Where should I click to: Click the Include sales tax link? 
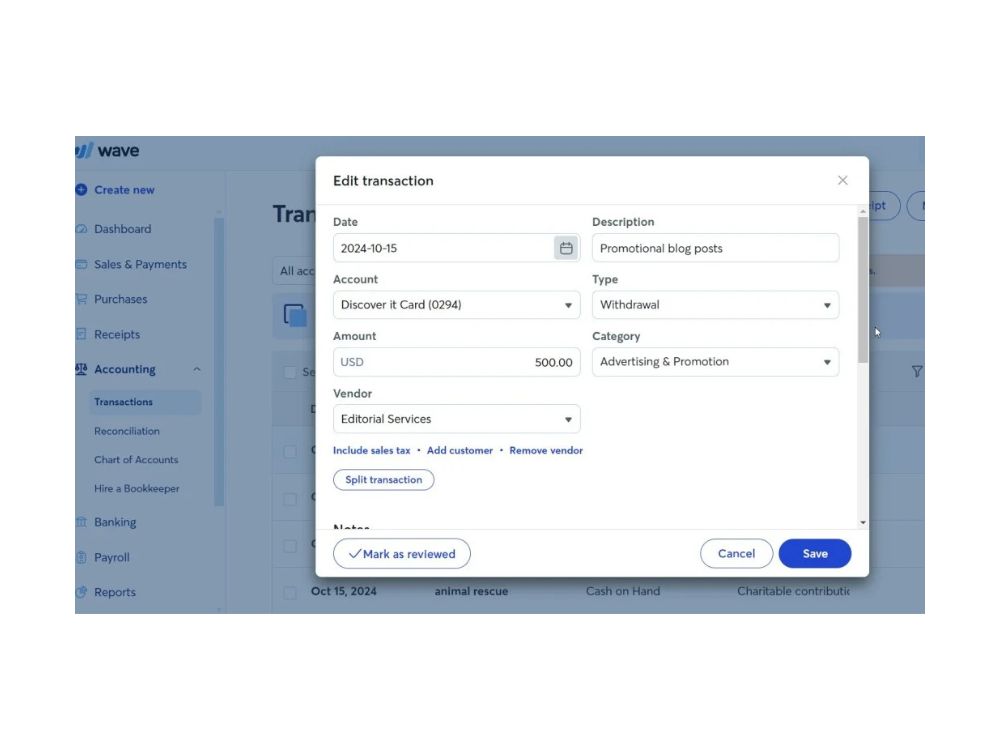pyautogui.click(x=372, y=450)
